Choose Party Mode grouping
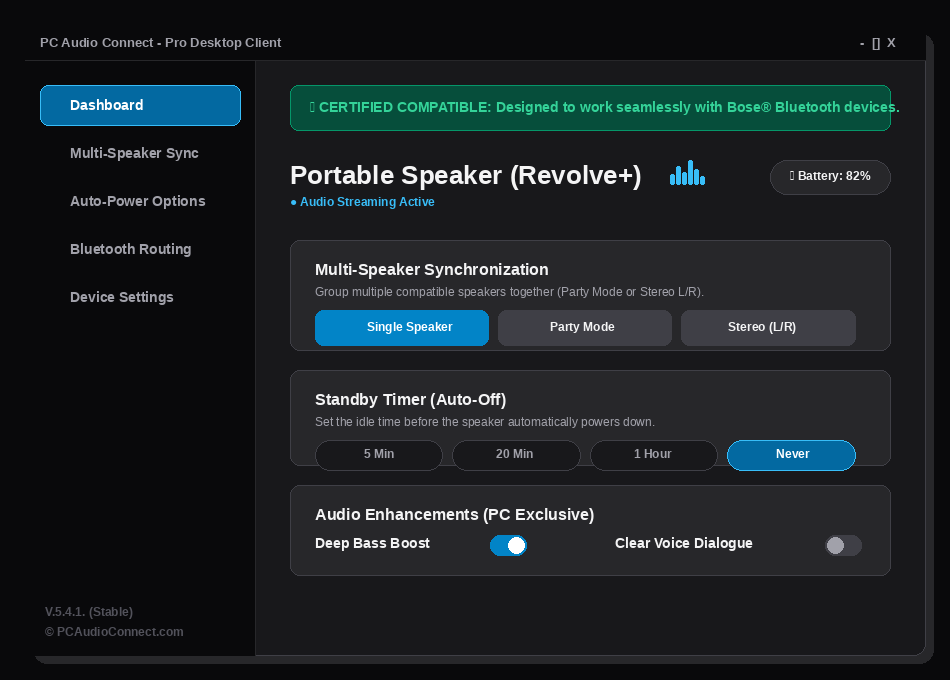 [x=585, y=327]
